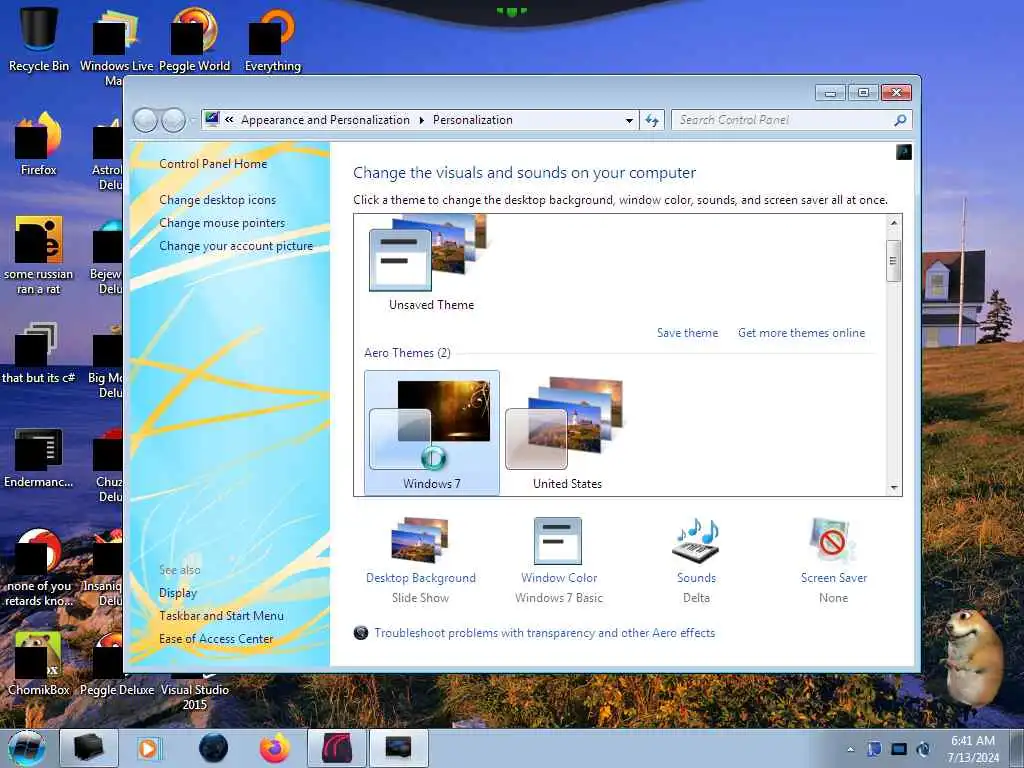Select the United States theme

click(567, 434)
